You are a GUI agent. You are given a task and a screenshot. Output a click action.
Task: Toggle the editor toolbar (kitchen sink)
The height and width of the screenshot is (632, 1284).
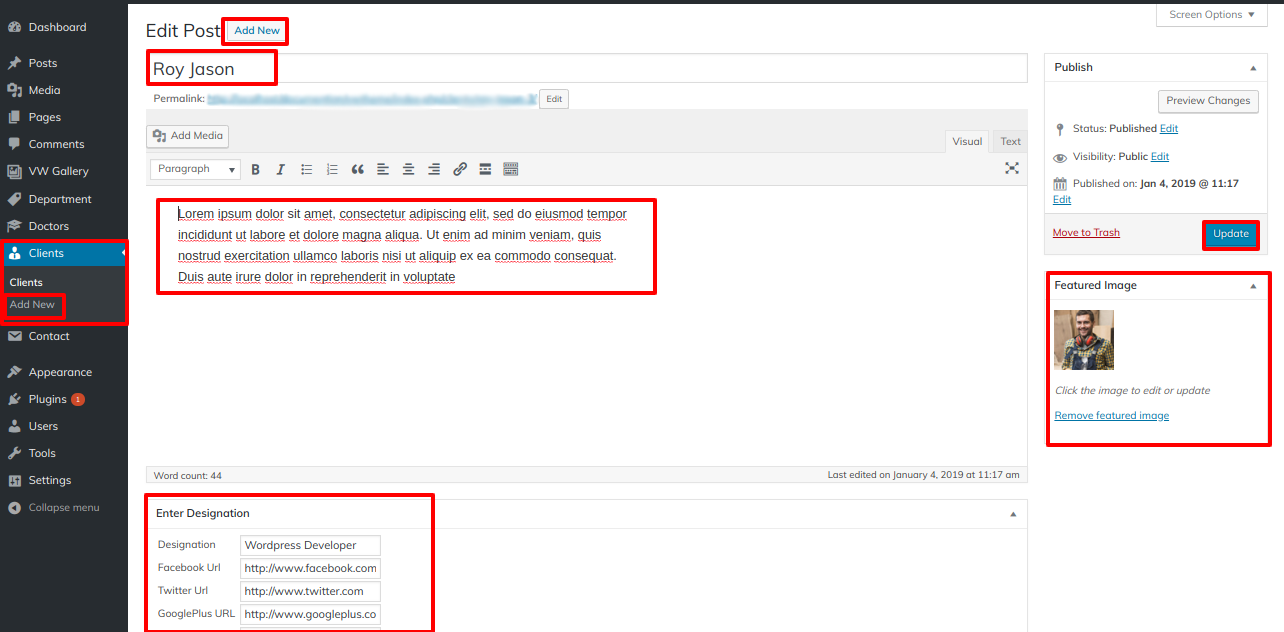pyautogui.click(x=510, y=170)
